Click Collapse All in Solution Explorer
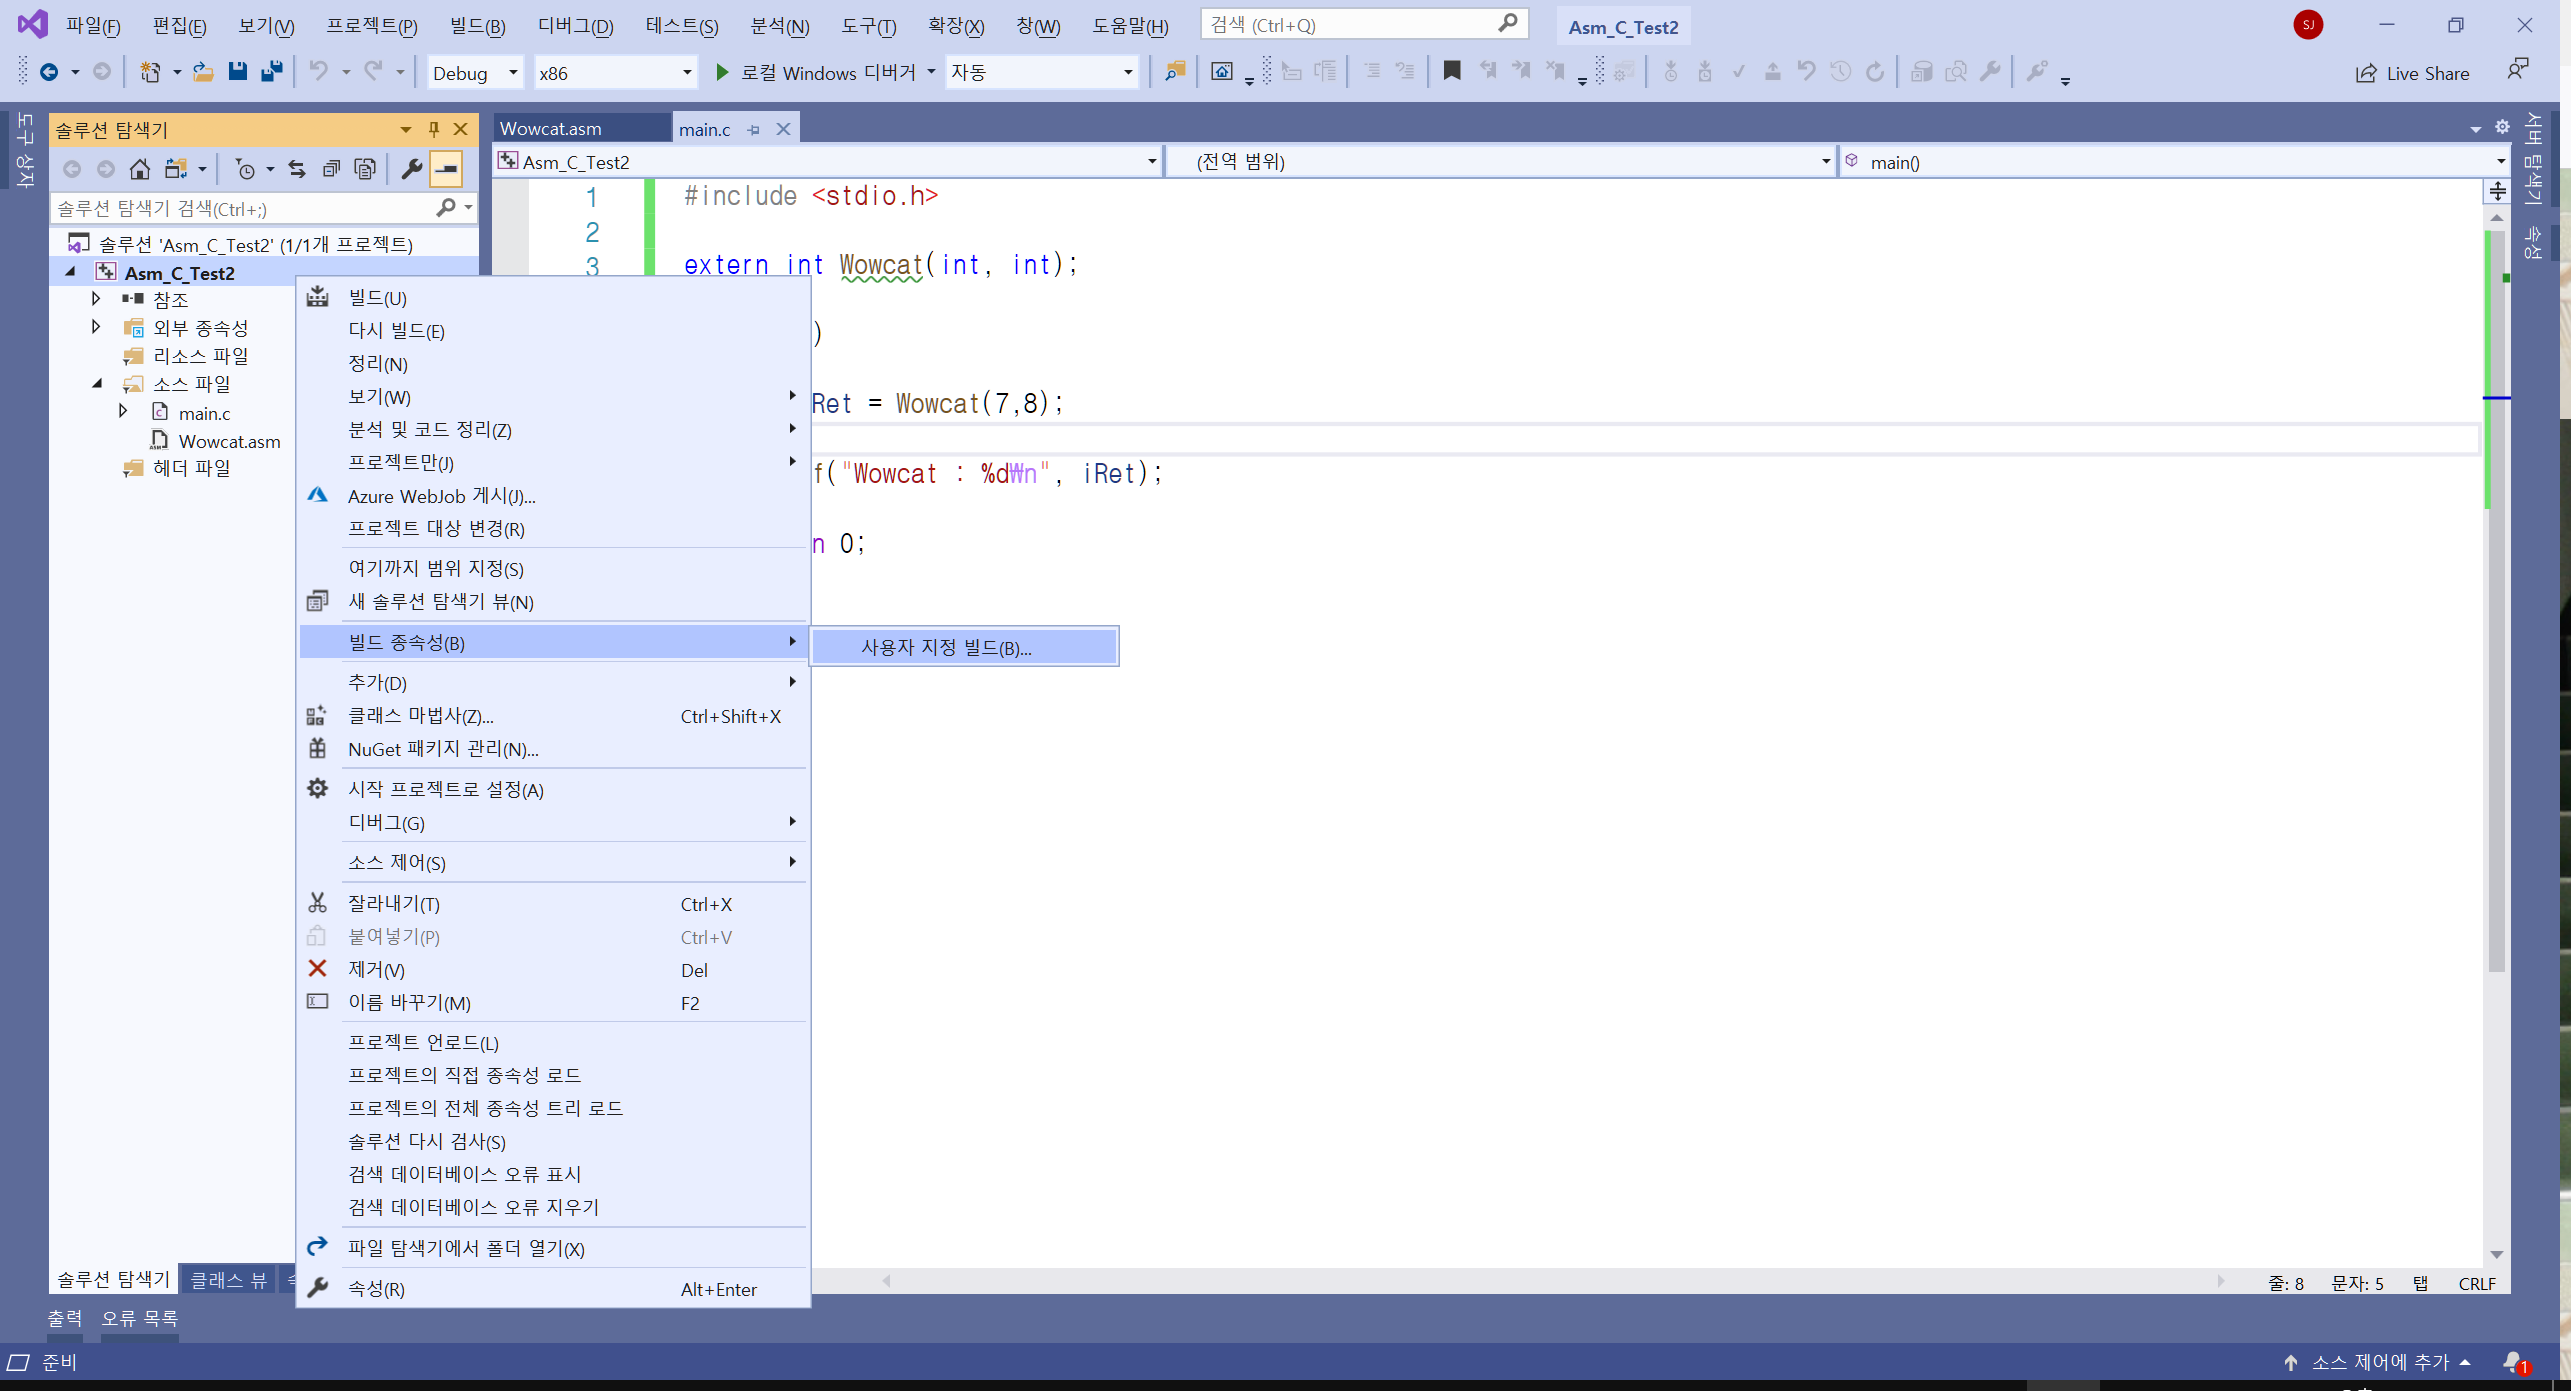Viewport: 2571px width, 1391px height. point(331,169)
